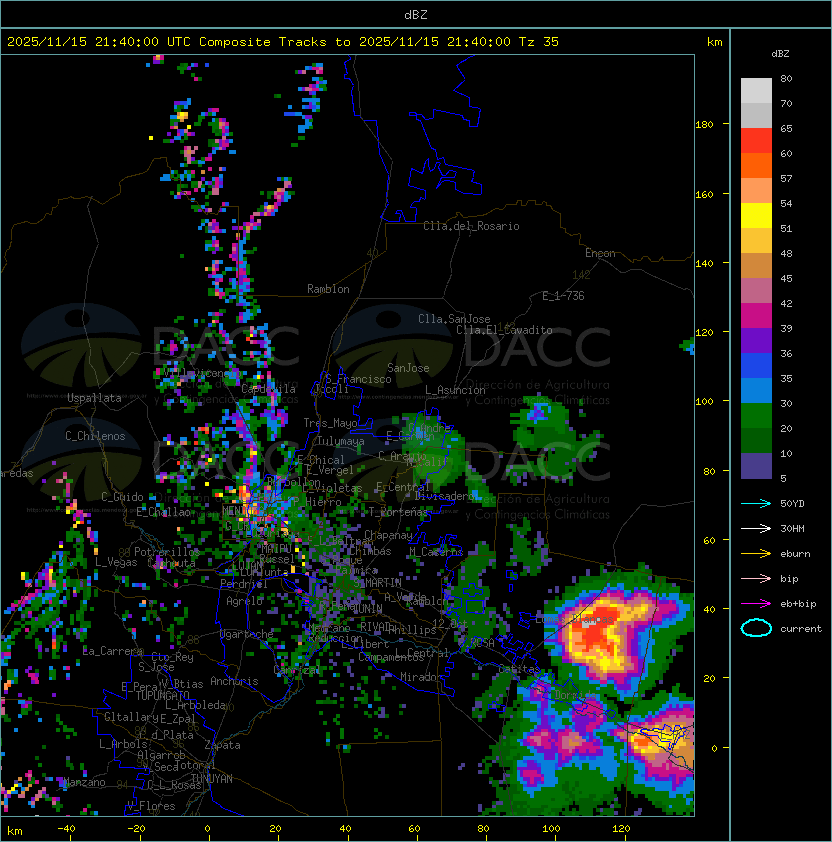Image resolution: width=832 pixels, height=842 pixels.
Task: Click the 'dBZ' heading above the color scale
Action: click(780, 54)
